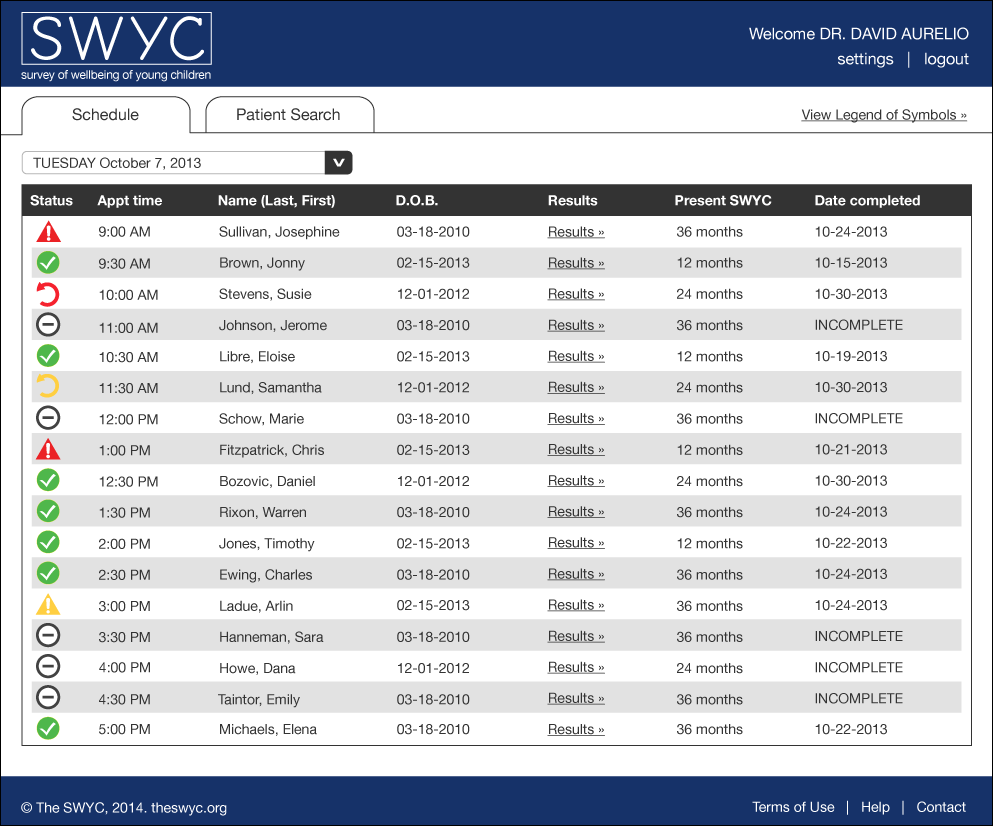Image resolution: width=993 pixels, height=826 pixels.
Task: Click the logout link
Action: (946, 59)
